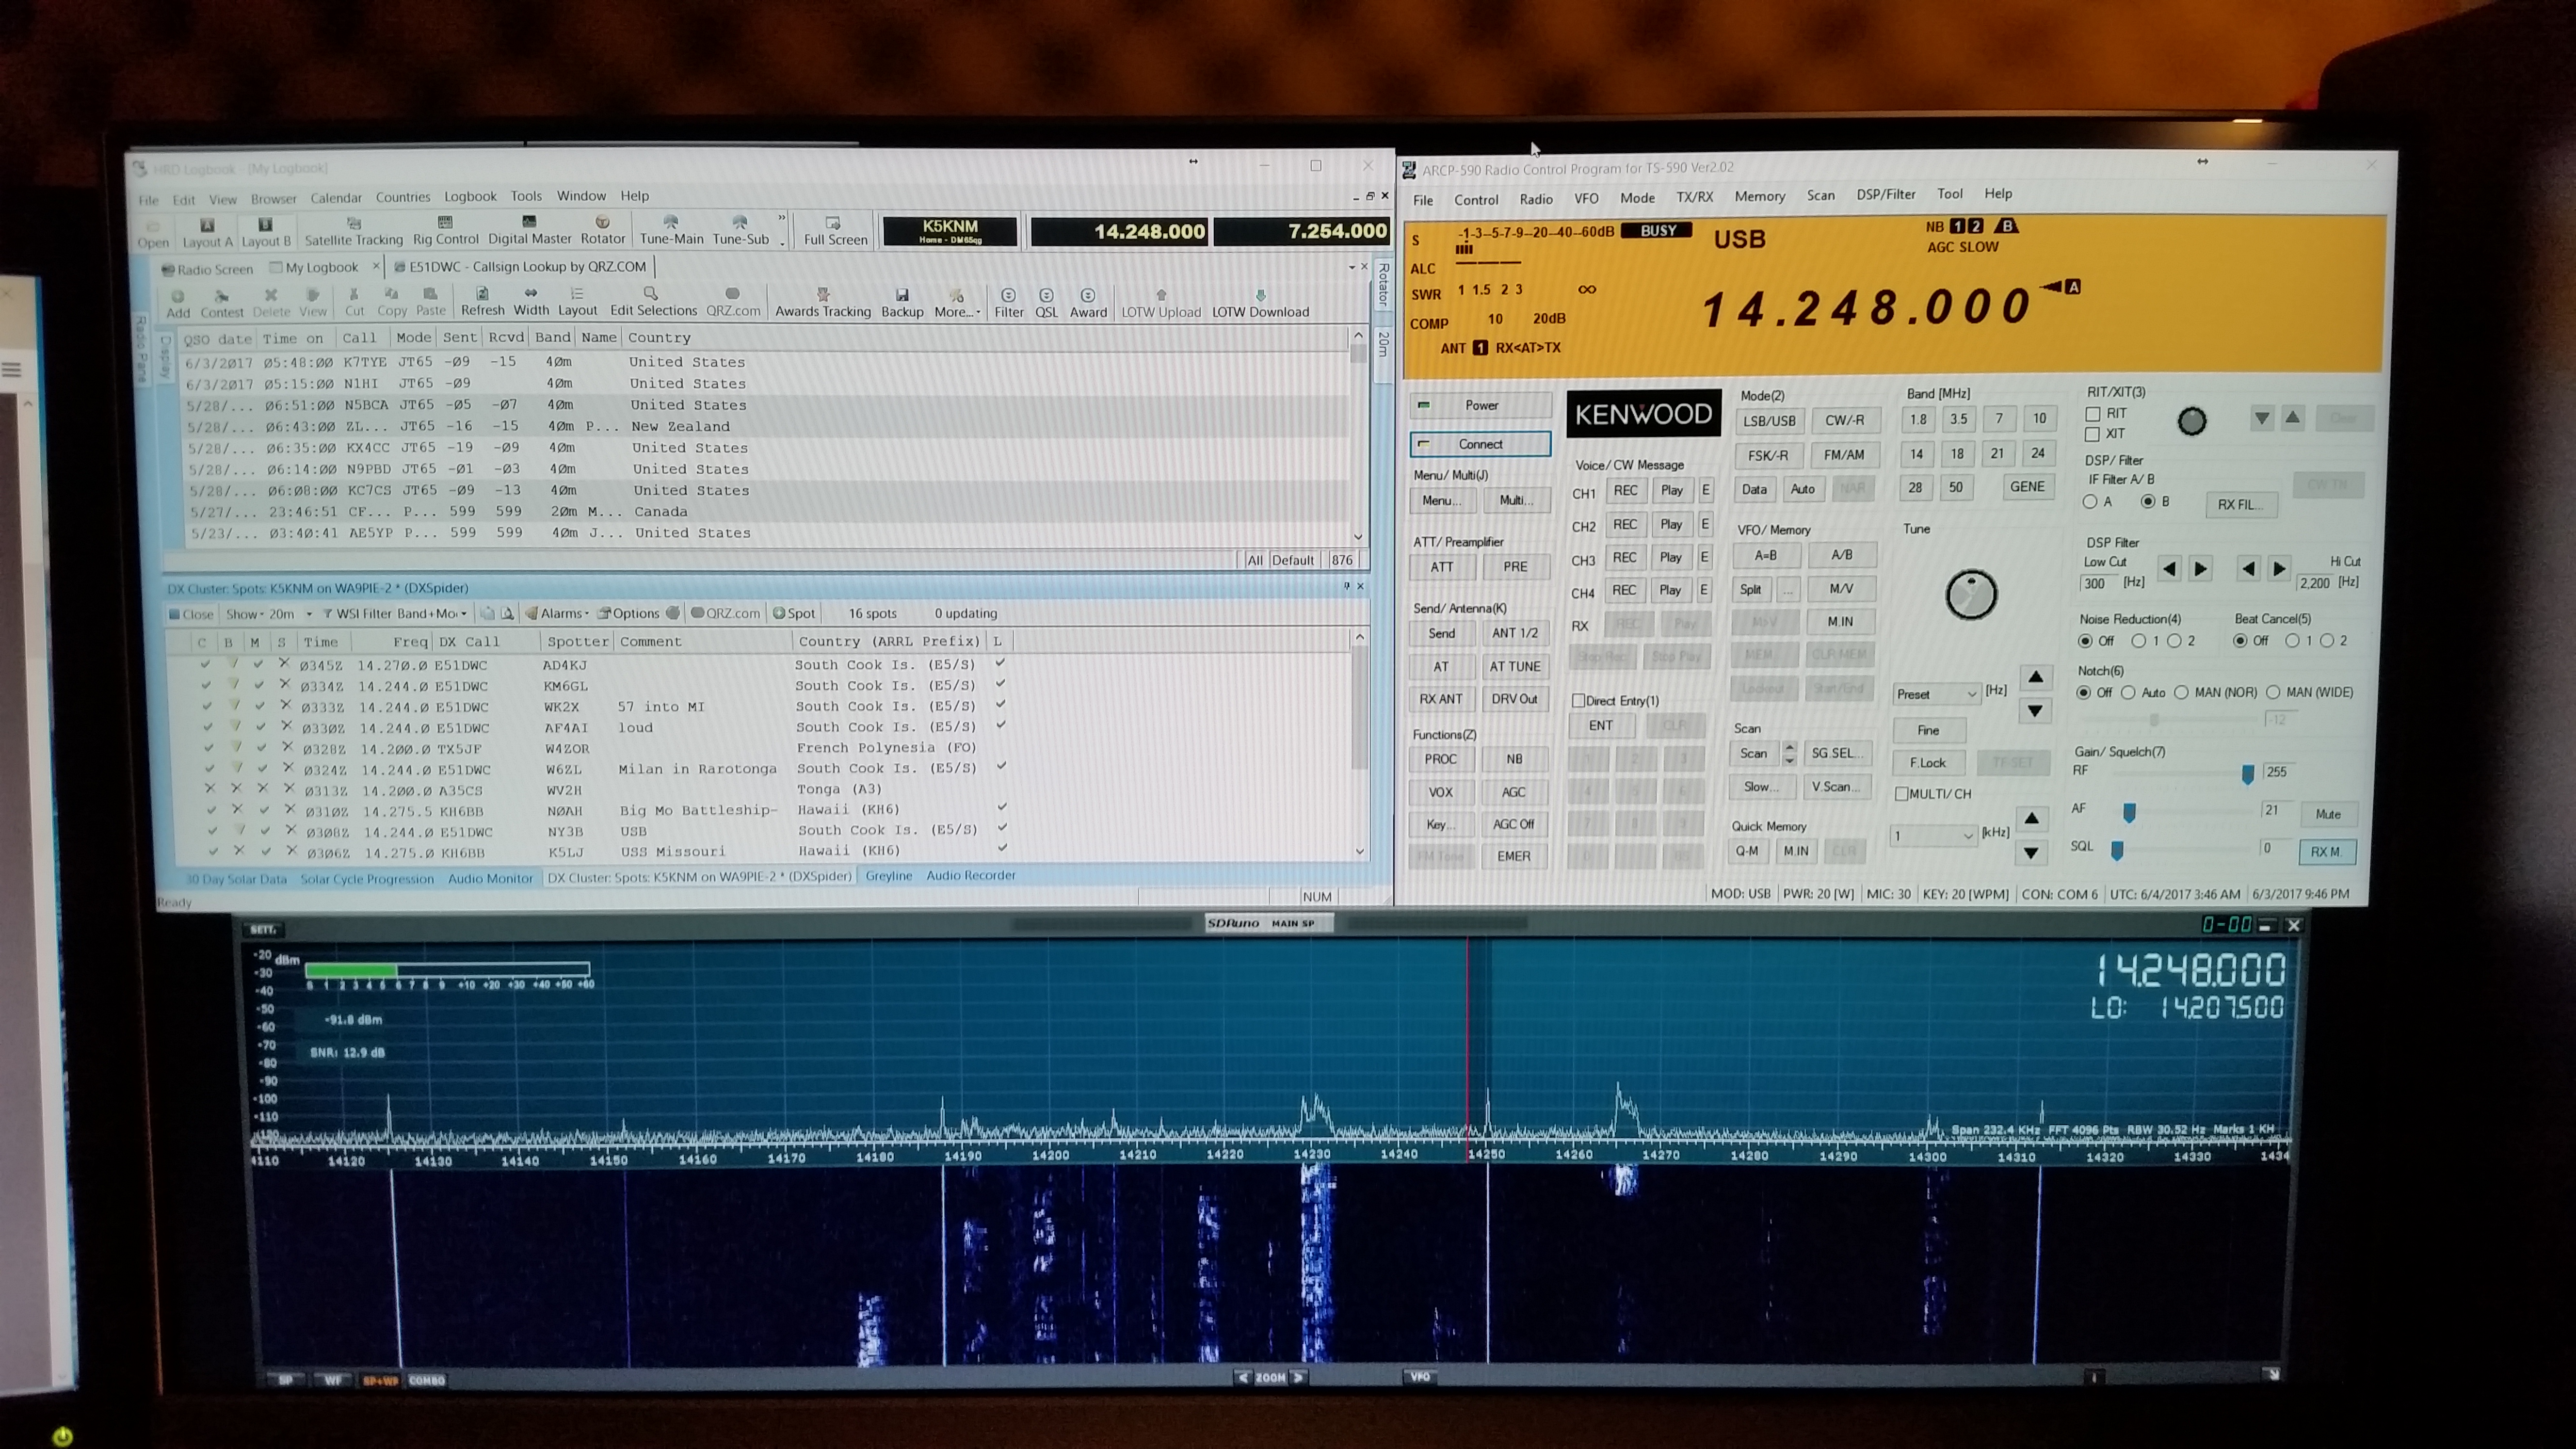Select IF Filter A radio button

(2090, 502)
